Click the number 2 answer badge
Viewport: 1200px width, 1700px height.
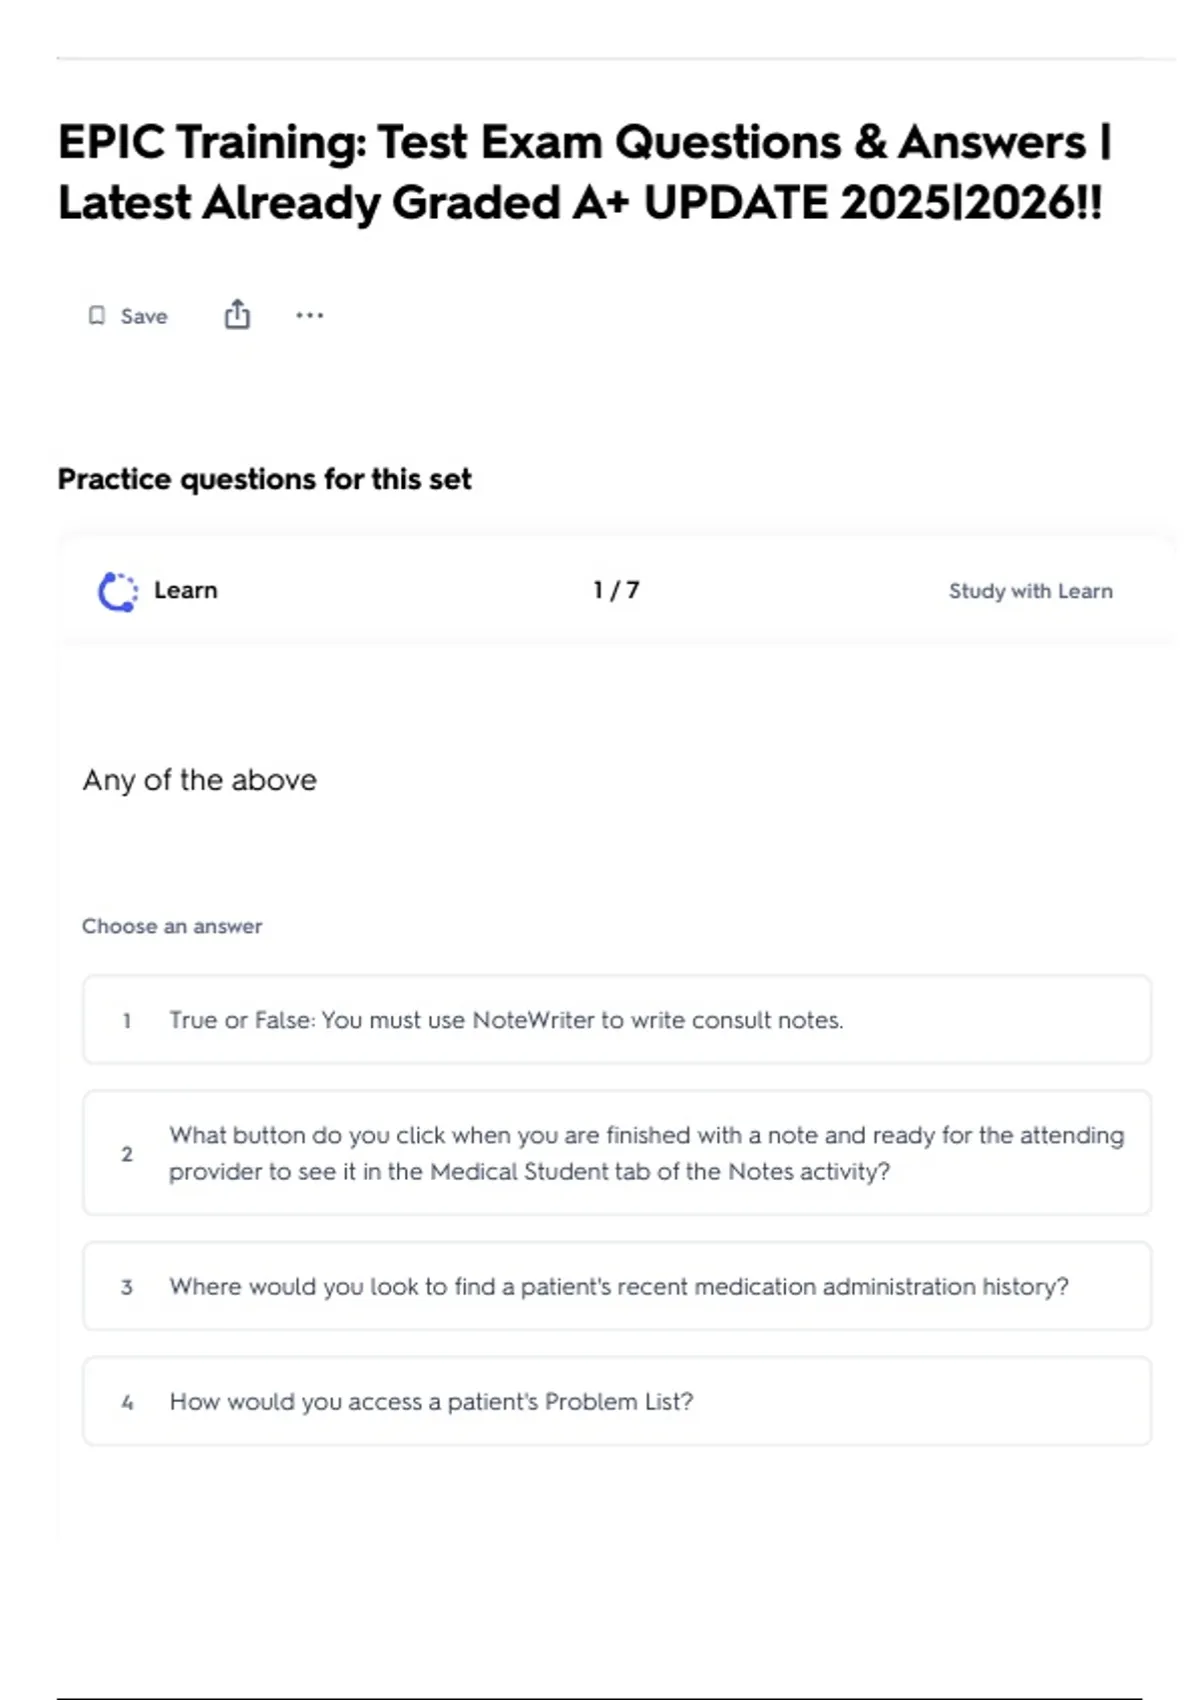[x=127, y=1154]
